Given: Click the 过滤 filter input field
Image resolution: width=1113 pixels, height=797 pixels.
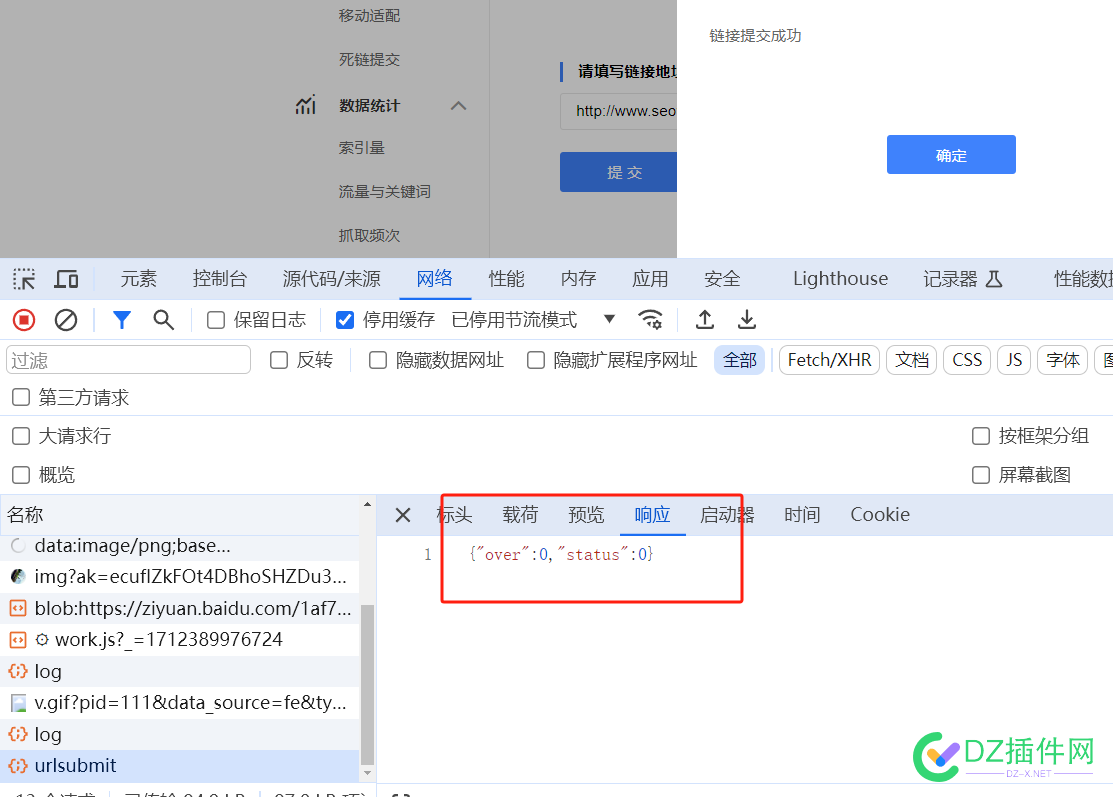Looking at the screenshot, I should (128, 360).
